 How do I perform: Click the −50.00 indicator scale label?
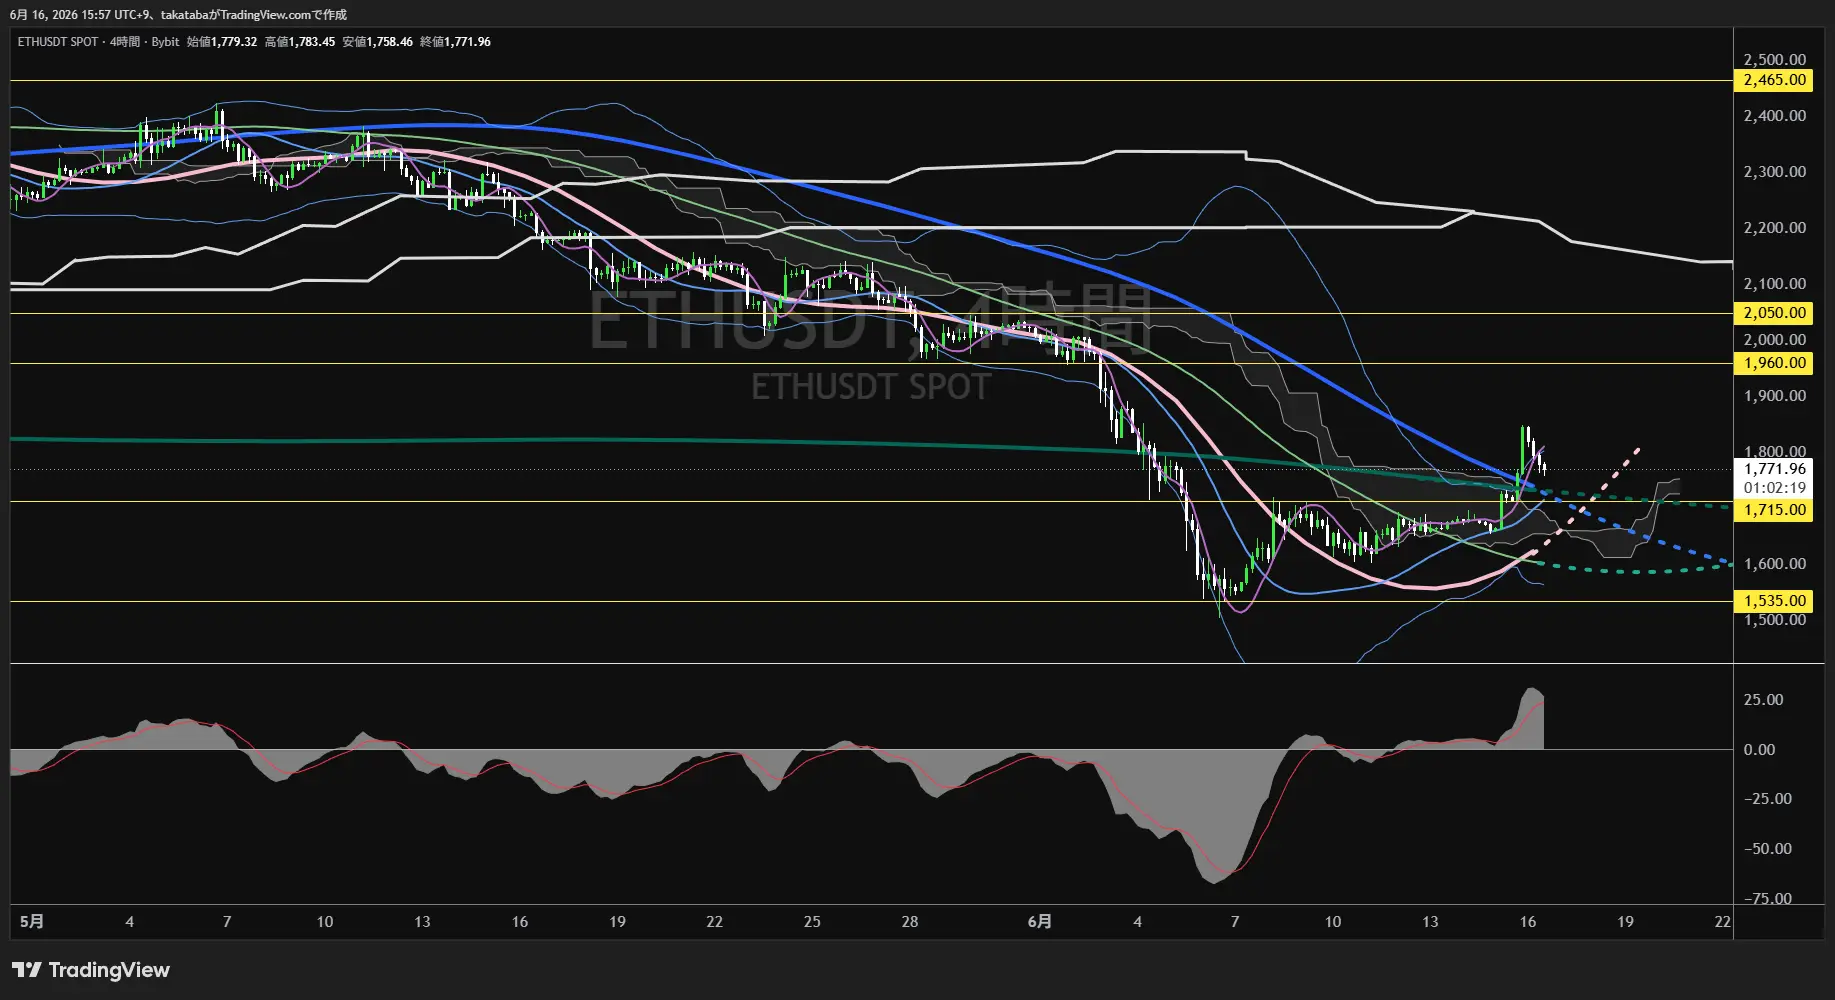point(1768,849)
